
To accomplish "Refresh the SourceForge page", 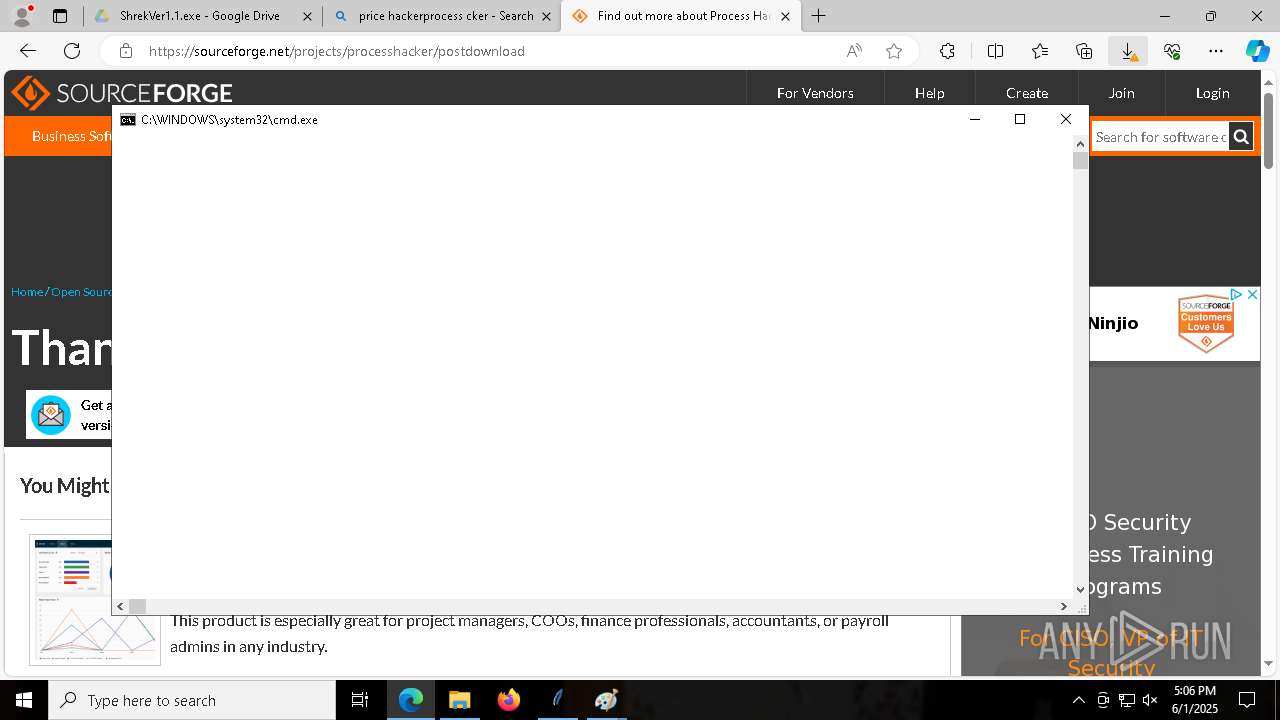I will 72,51.
